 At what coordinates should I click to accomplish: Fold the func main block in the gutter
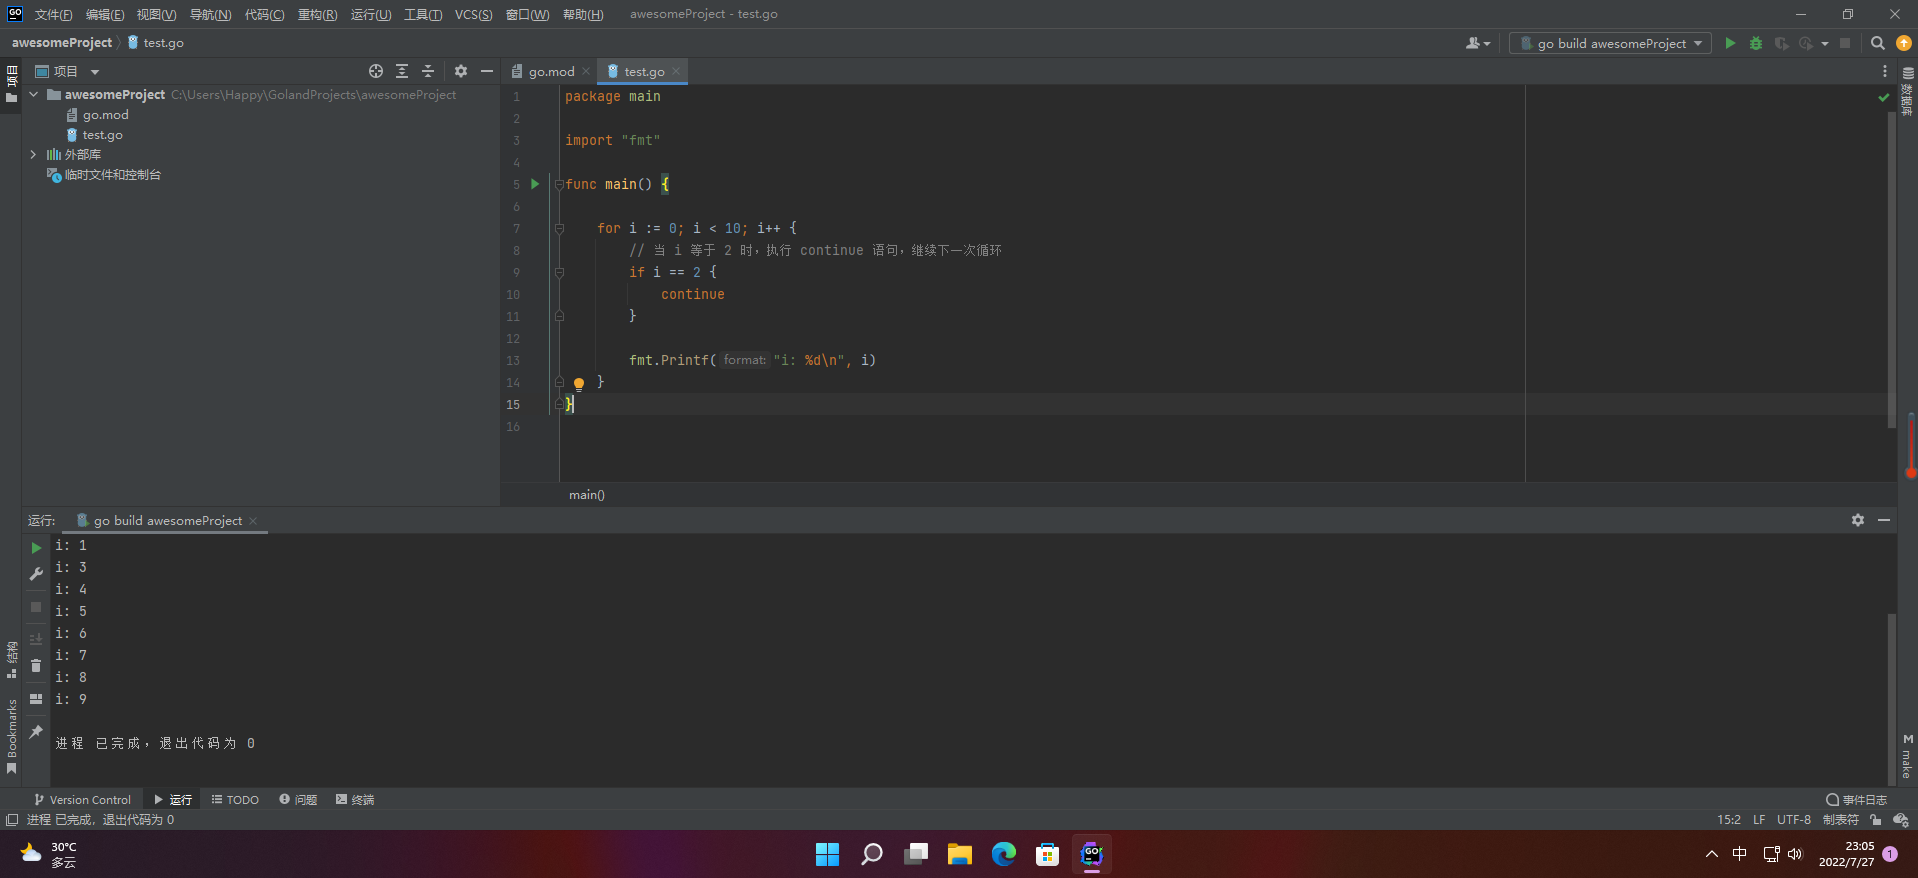click(x=559, y=184)
